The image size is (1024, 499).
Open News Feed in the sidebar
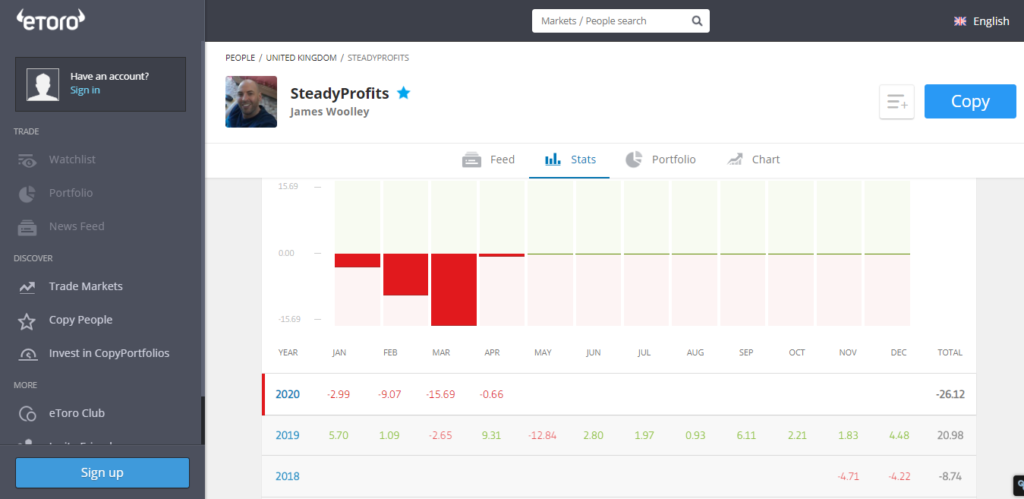click(76, 227)
